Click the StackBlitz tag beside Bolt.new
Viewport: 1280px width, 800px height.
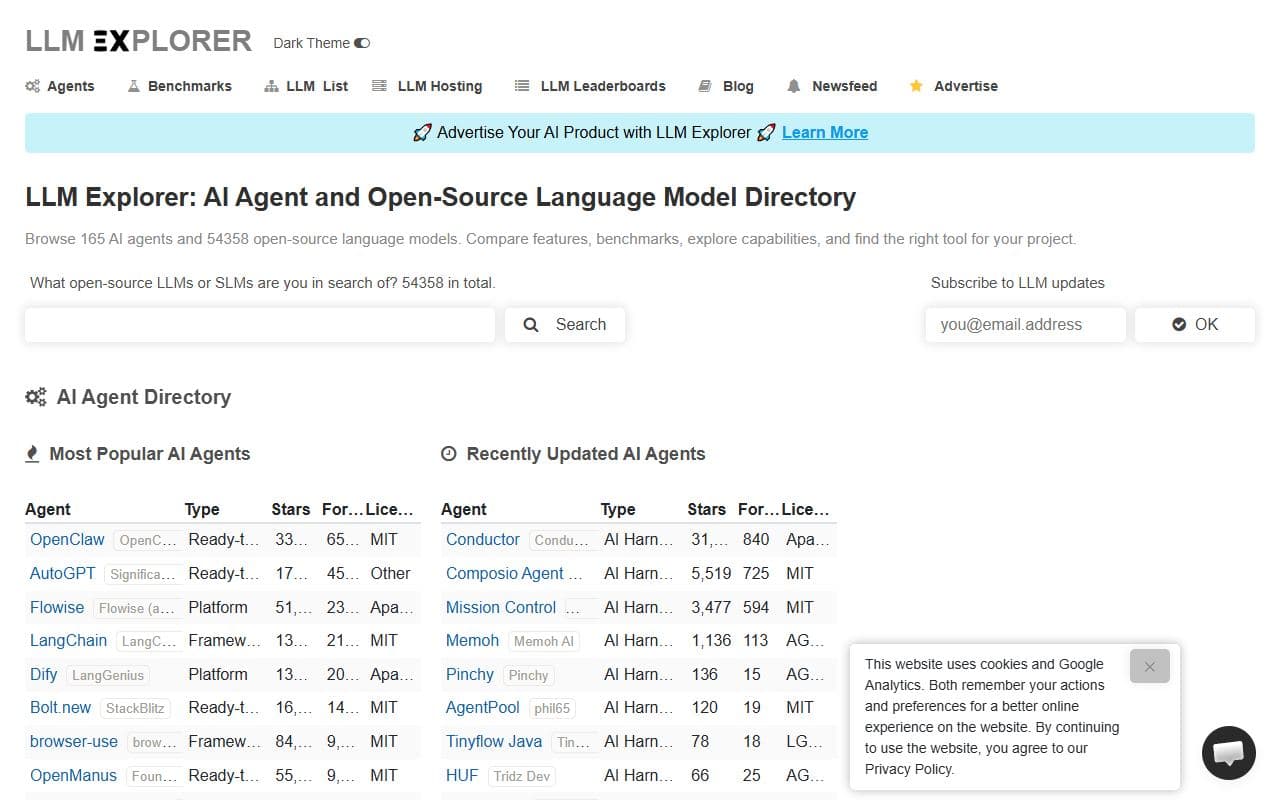pyautogui.click(x=135, y=708)
